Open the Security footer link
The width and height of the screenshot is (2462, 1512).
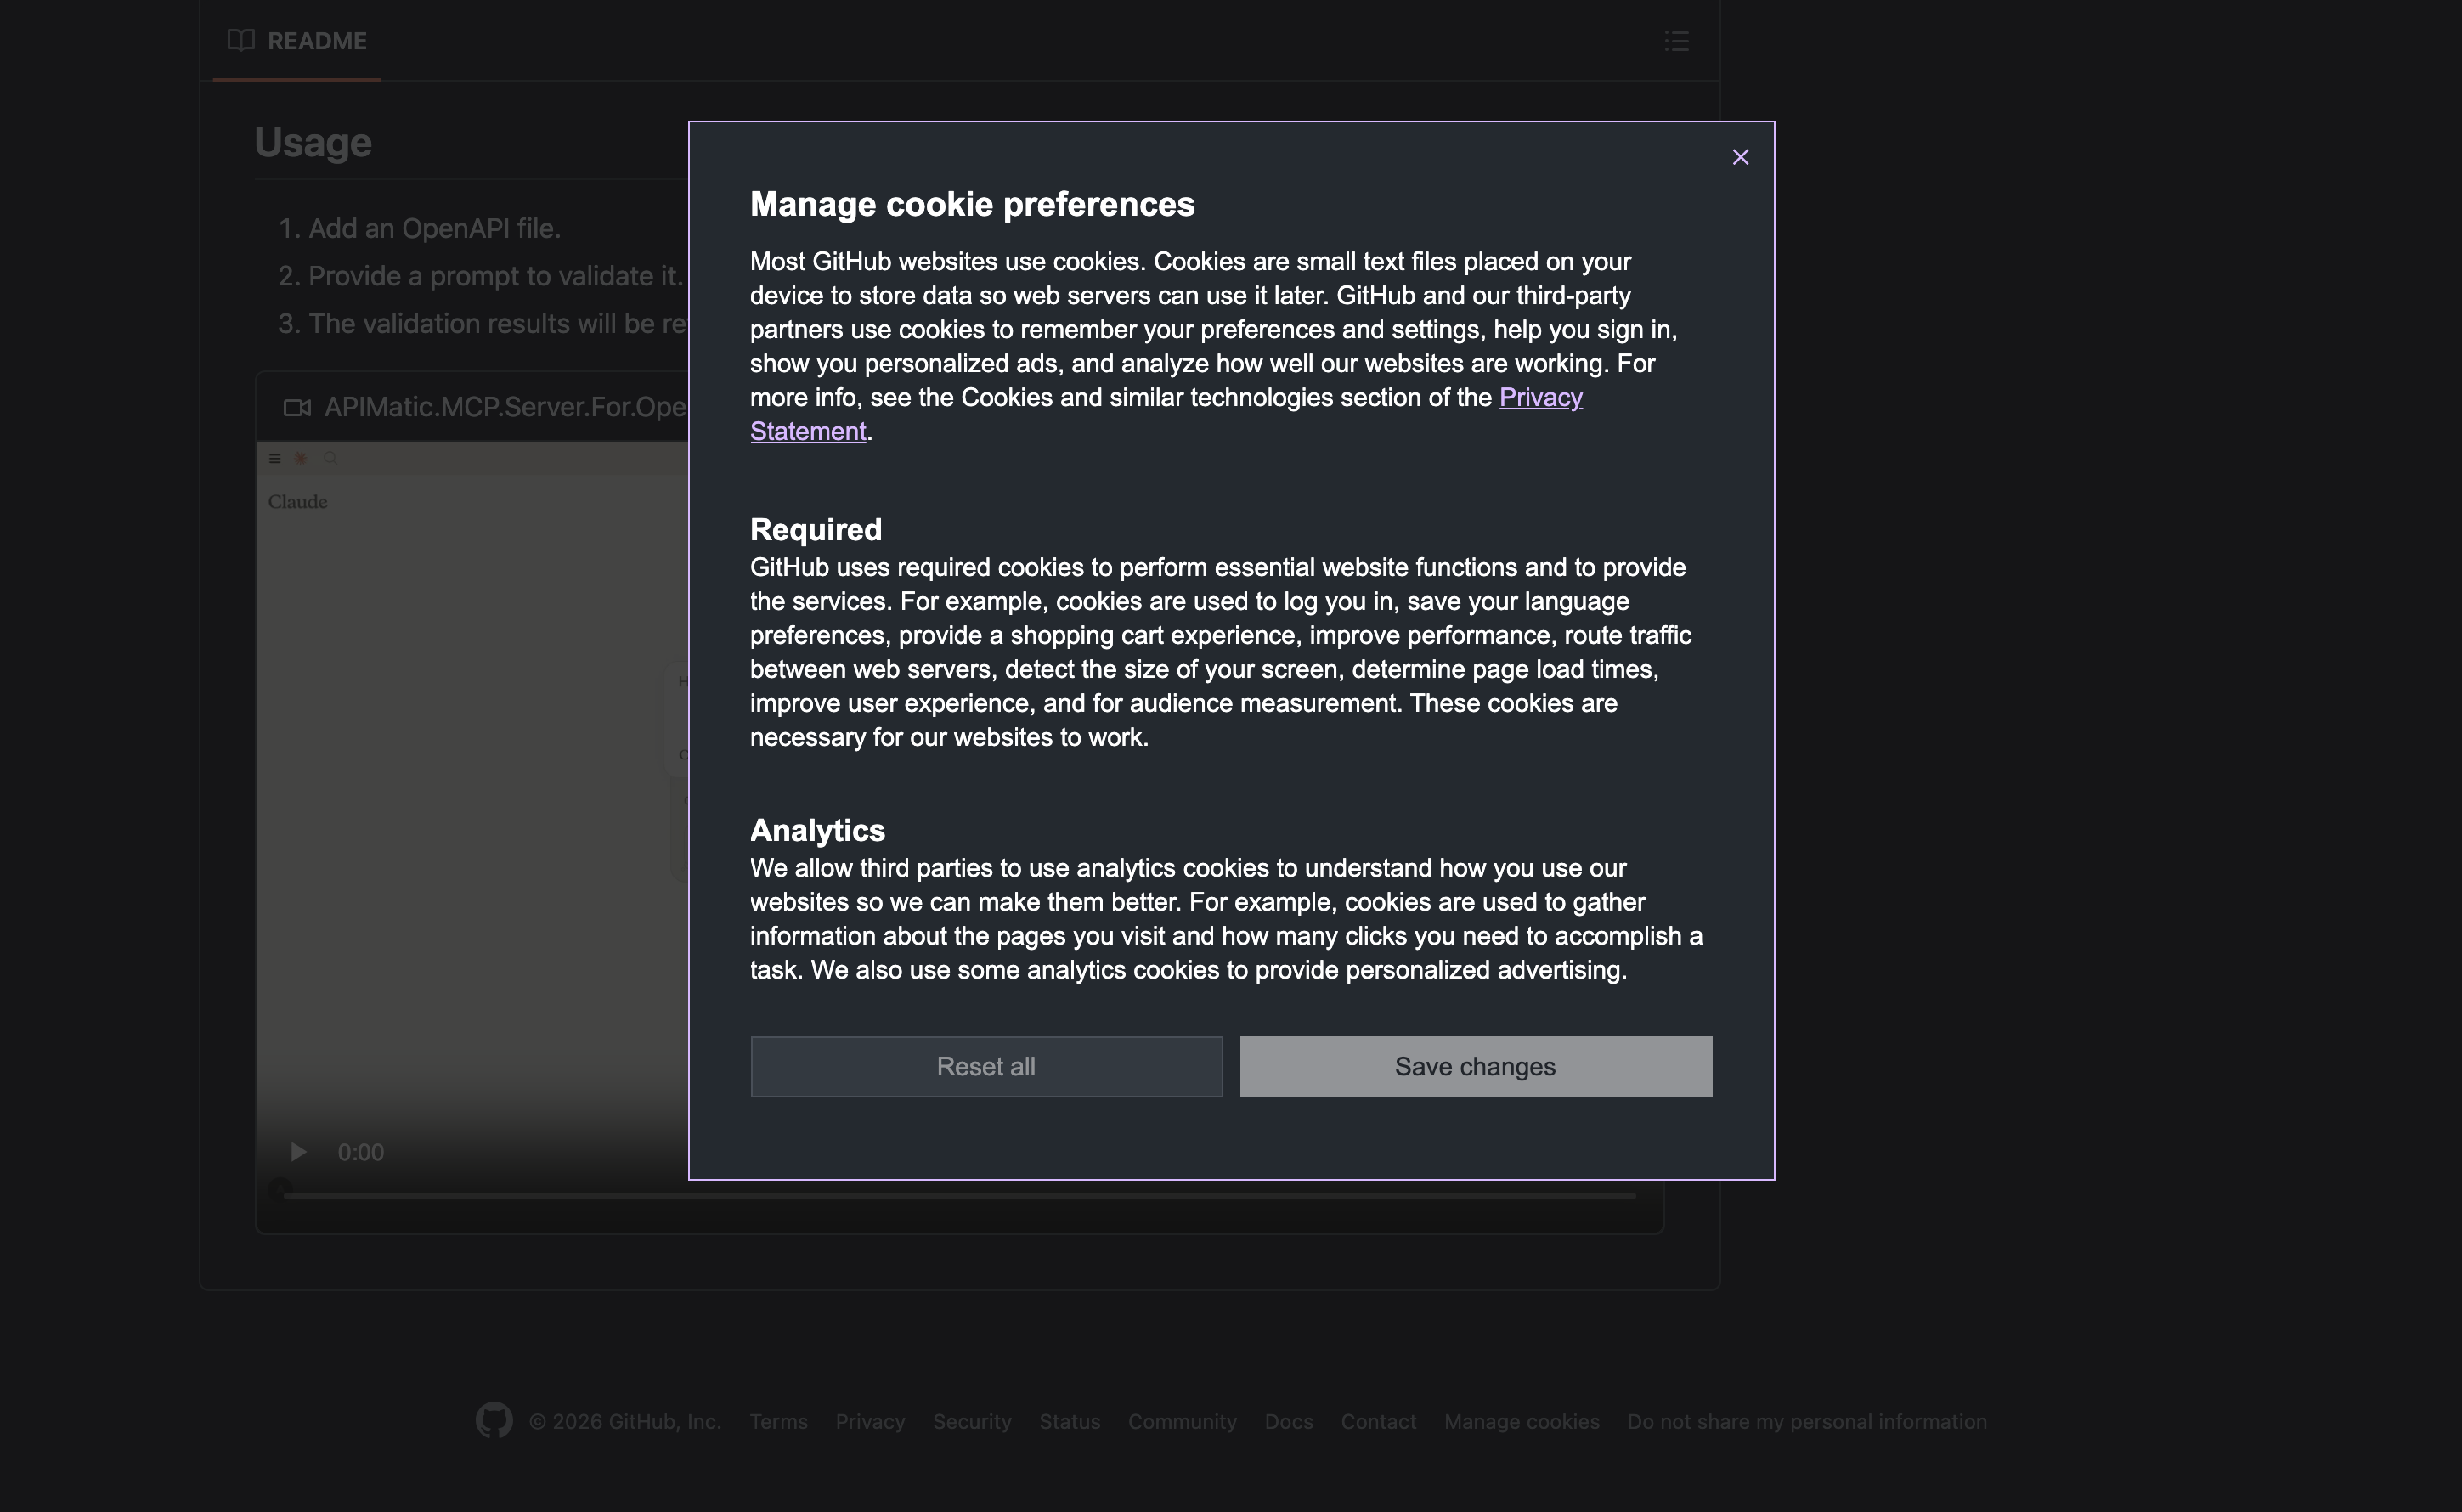[971, 1421]
